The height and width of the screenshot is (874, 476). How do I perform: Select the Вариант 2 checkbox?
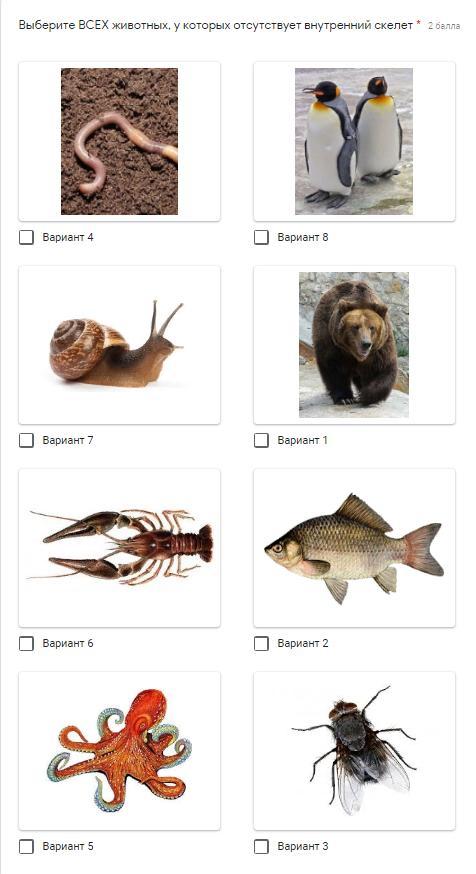click(261, 644)
